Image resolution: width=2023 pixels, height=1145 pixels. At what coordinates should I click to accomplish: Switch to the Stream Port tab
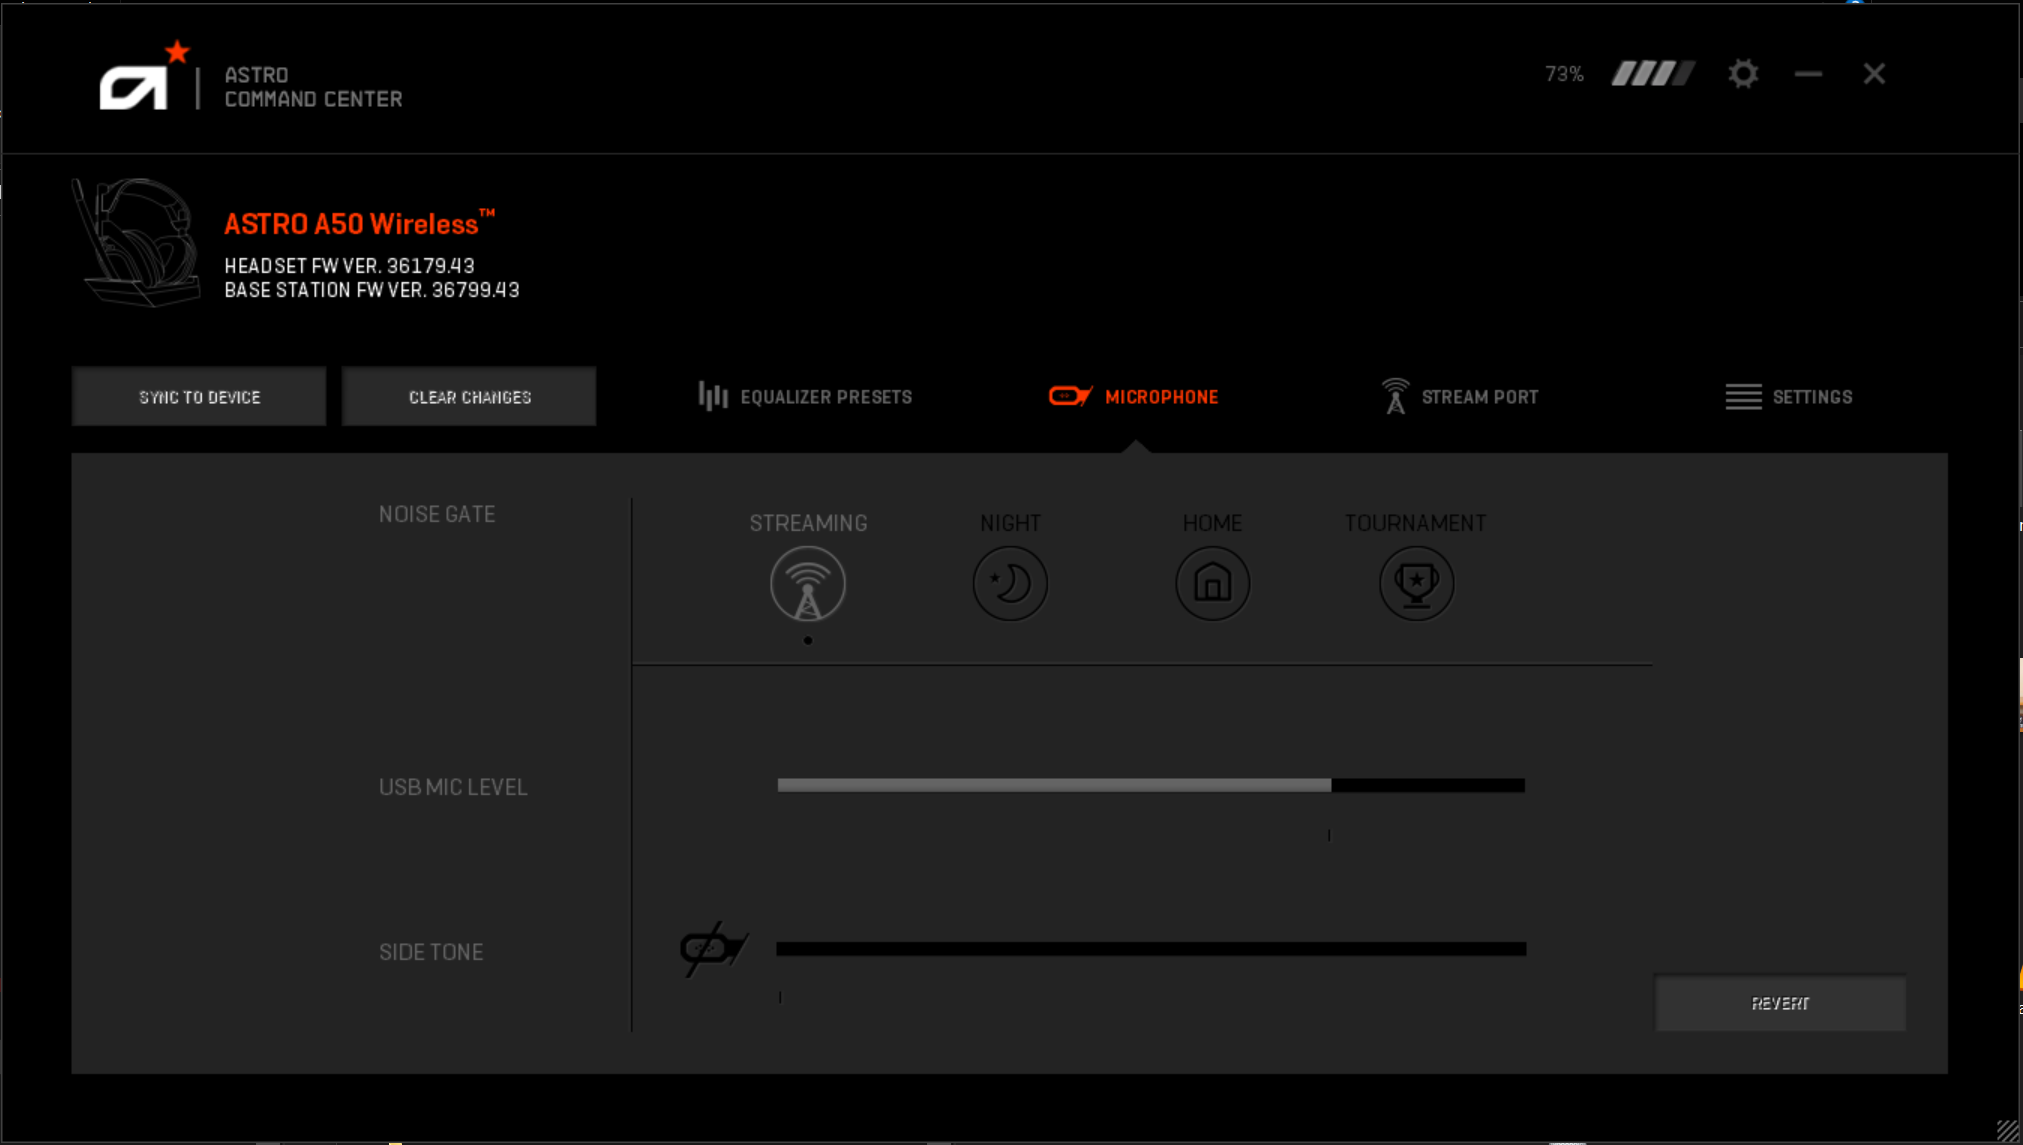point(1460,397)
